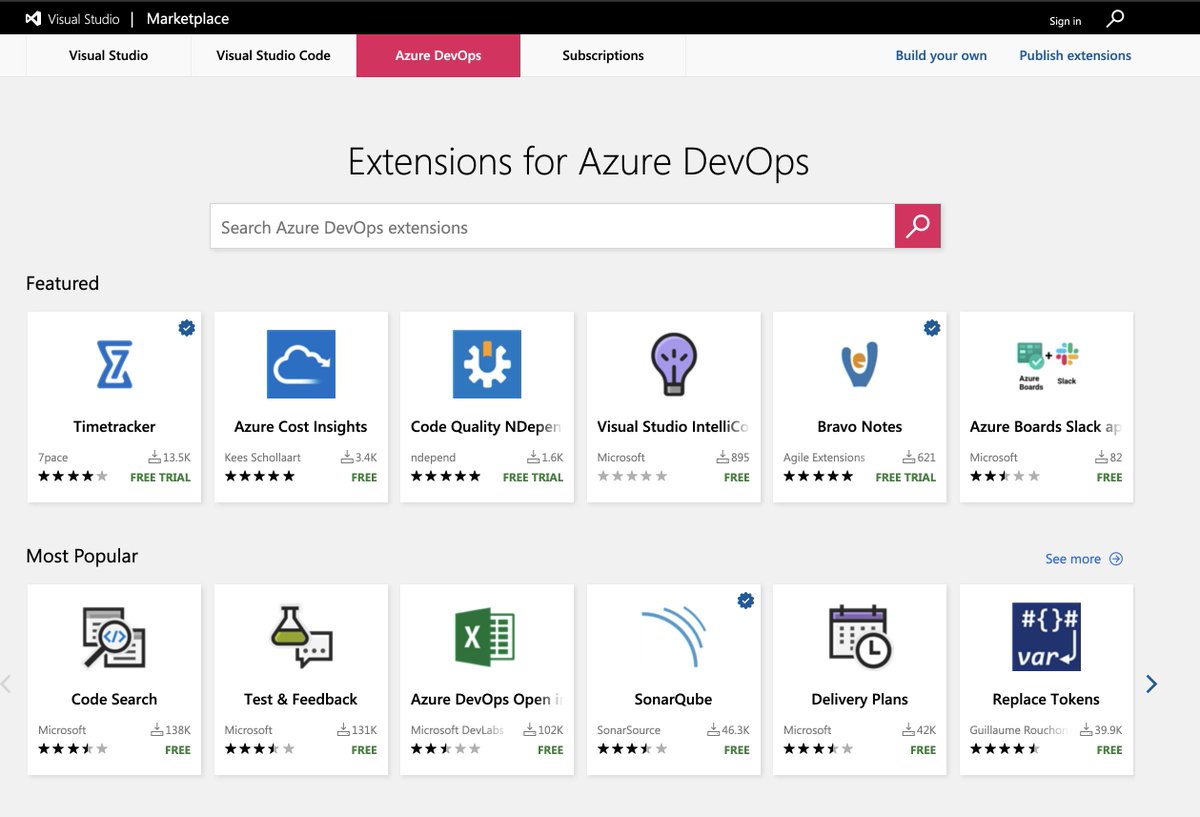Open the search magnifier in the header

click(x=1116, y=18)
